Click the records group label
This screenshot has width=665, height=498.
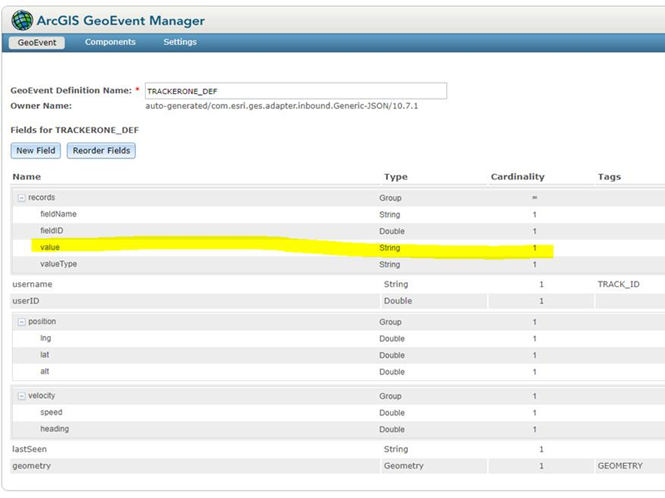pyautogui.click(x=42, y=198)
